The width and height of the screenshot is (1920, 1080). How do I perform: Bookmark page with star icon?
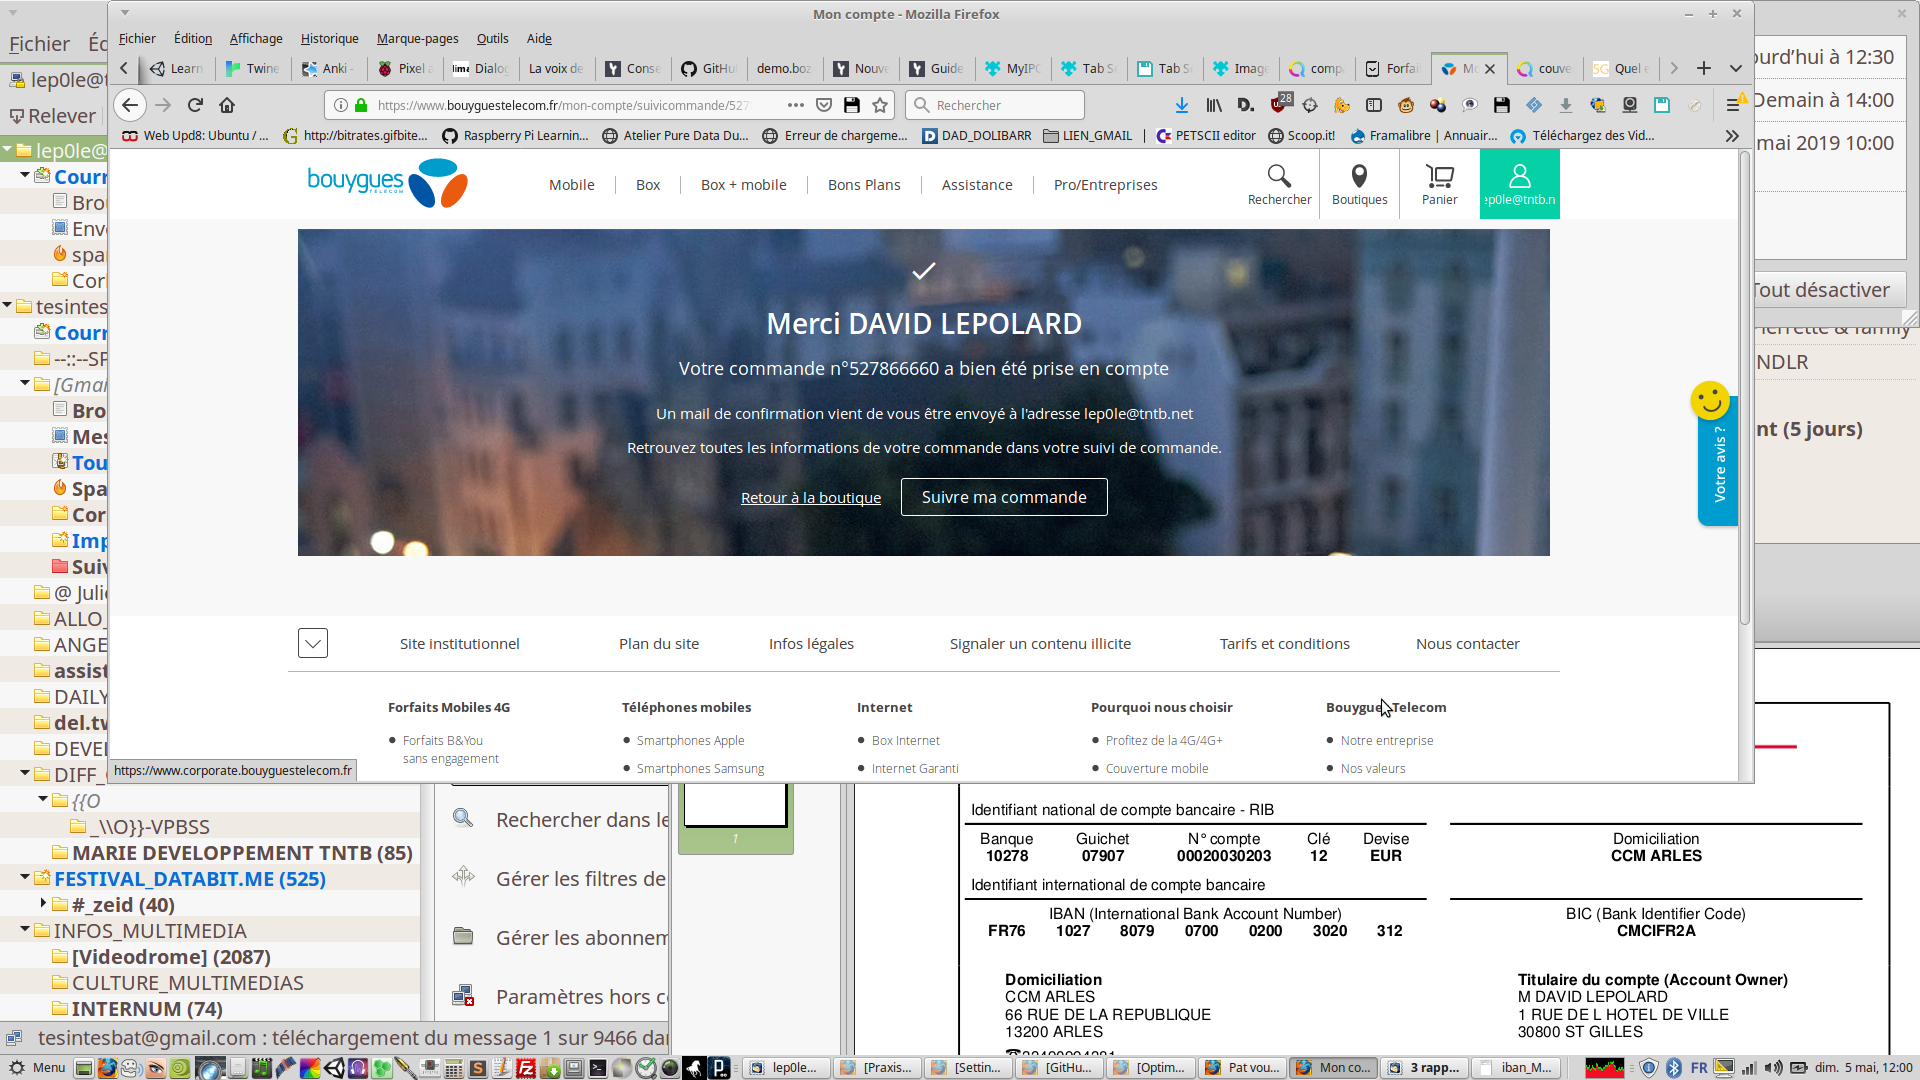(x=880, y=105)
